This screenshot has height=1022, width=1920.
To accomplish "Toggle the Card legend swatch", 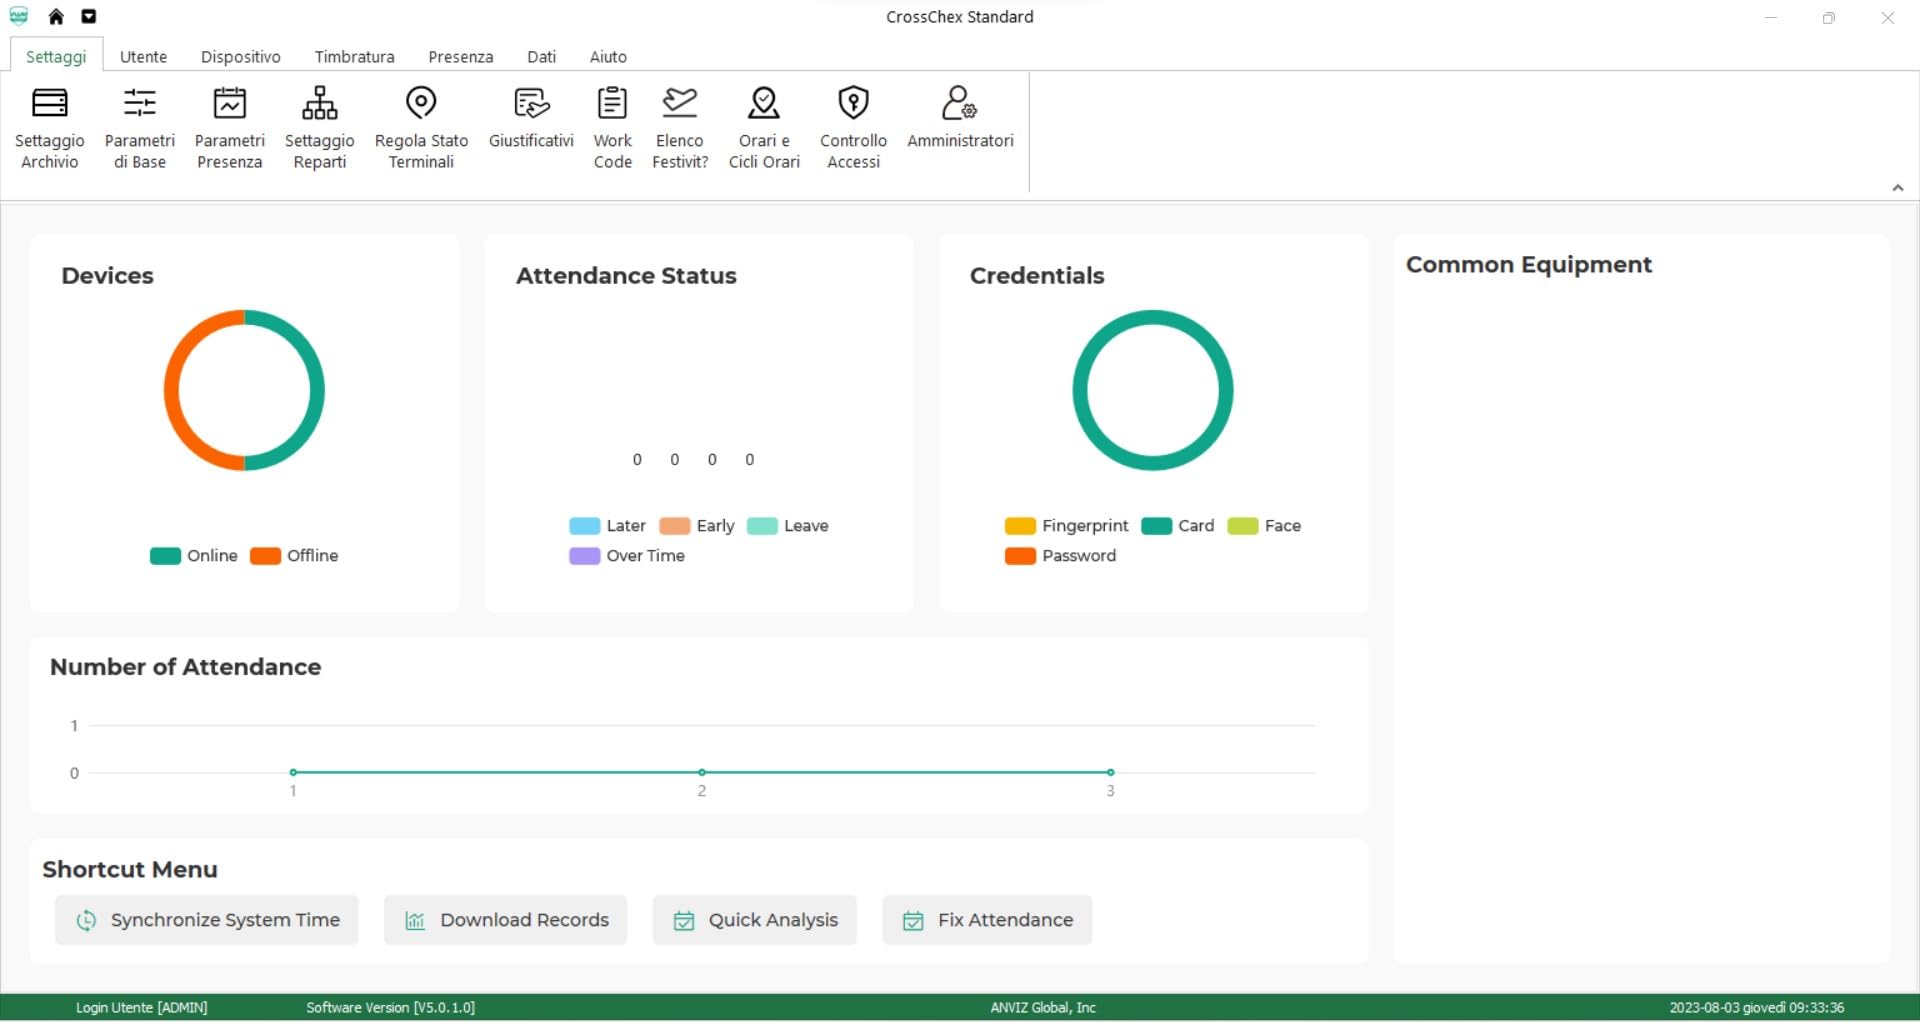I will coord(1156,526).
